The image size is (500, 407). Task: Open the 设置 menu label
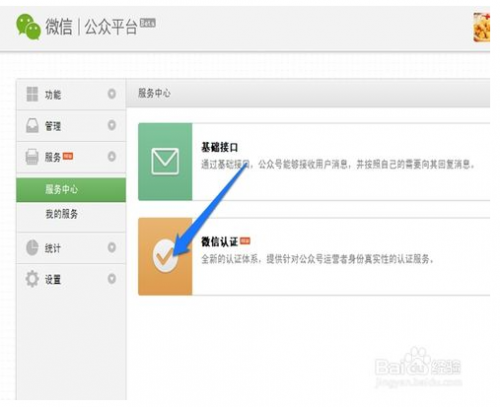(x=53, y=279)
